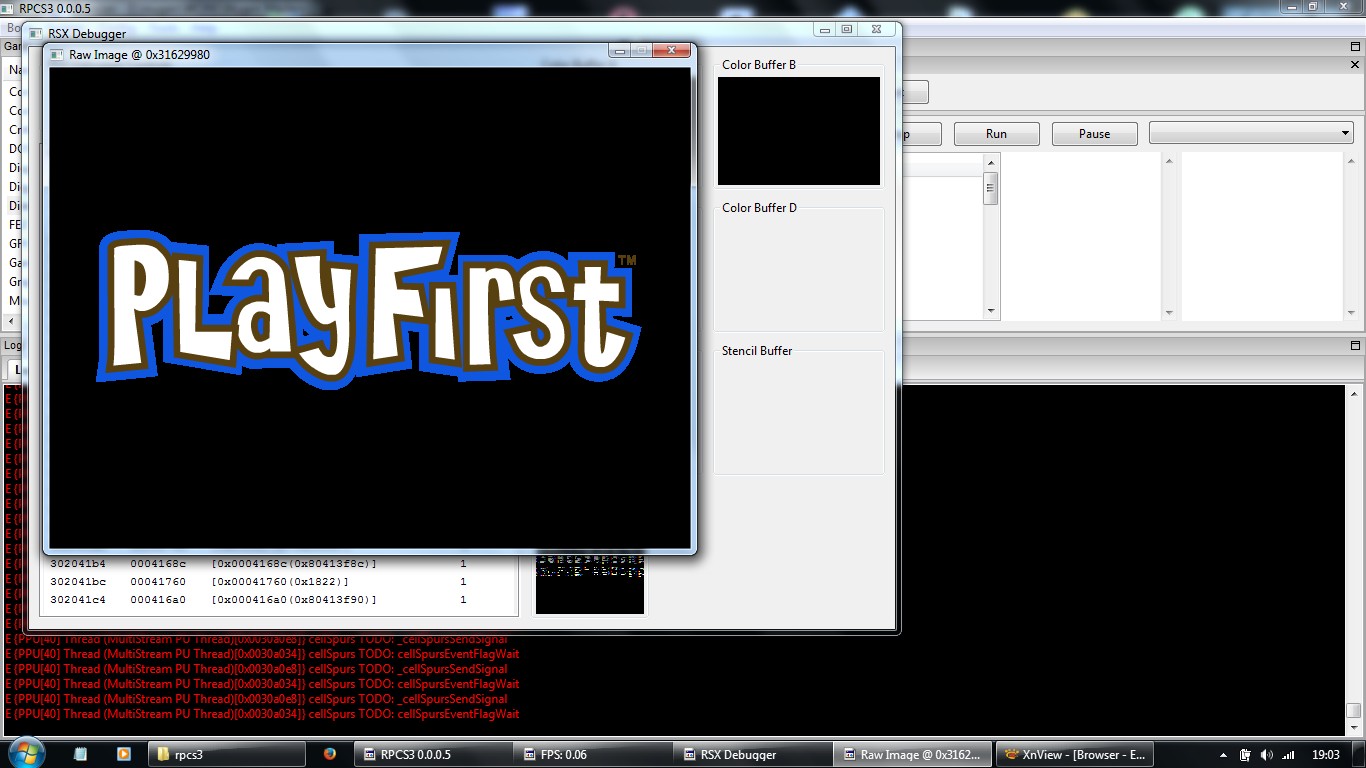Open the empty combo box beside Pause

click(1251, 133)
